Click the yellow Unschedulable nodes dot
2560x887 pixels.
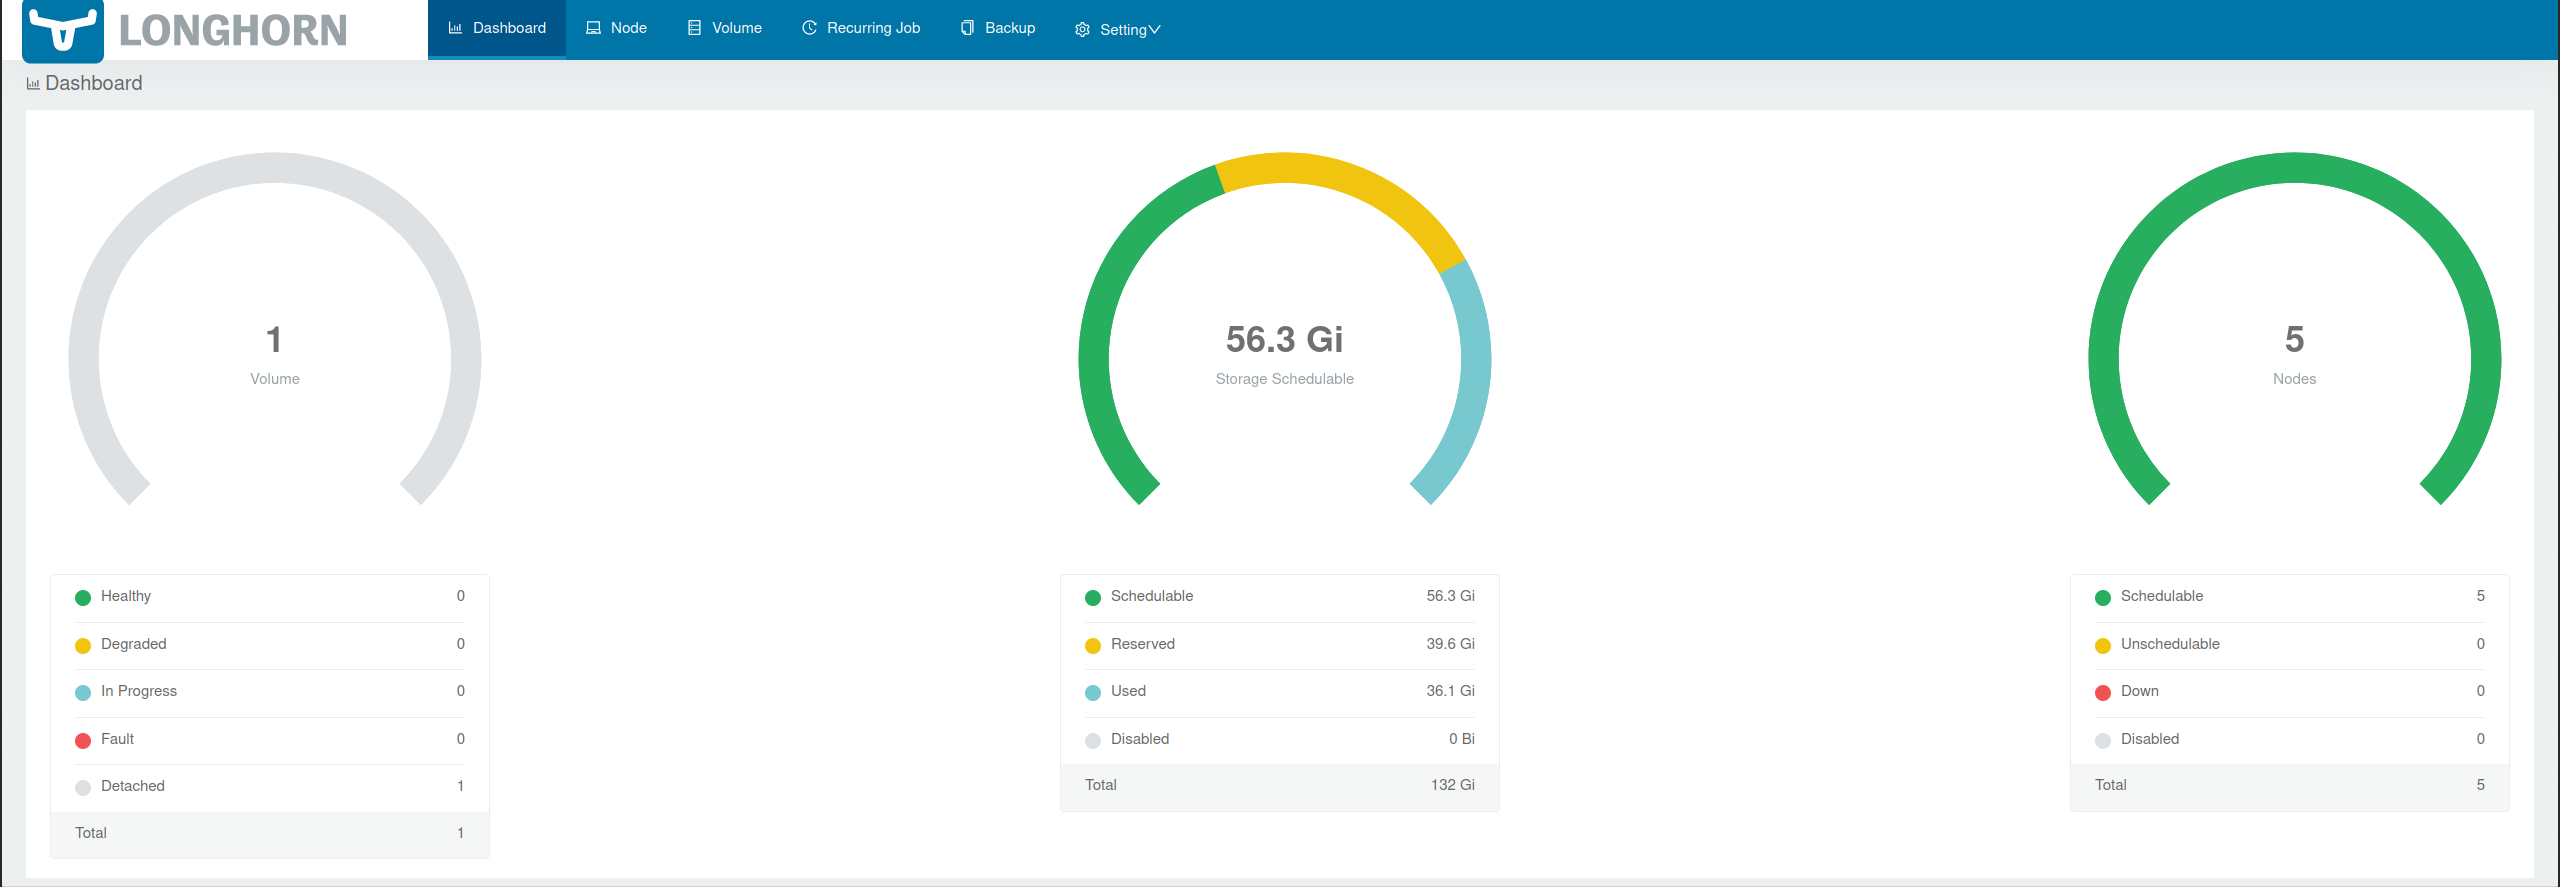pos(2103,646)
